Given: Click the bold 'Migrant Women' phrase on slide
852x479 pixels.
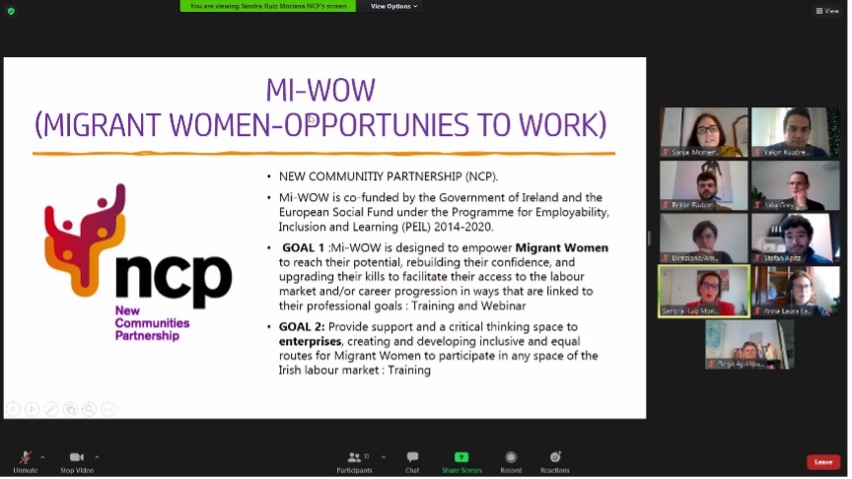Looking at the screenshot, I should click(562, 248).
